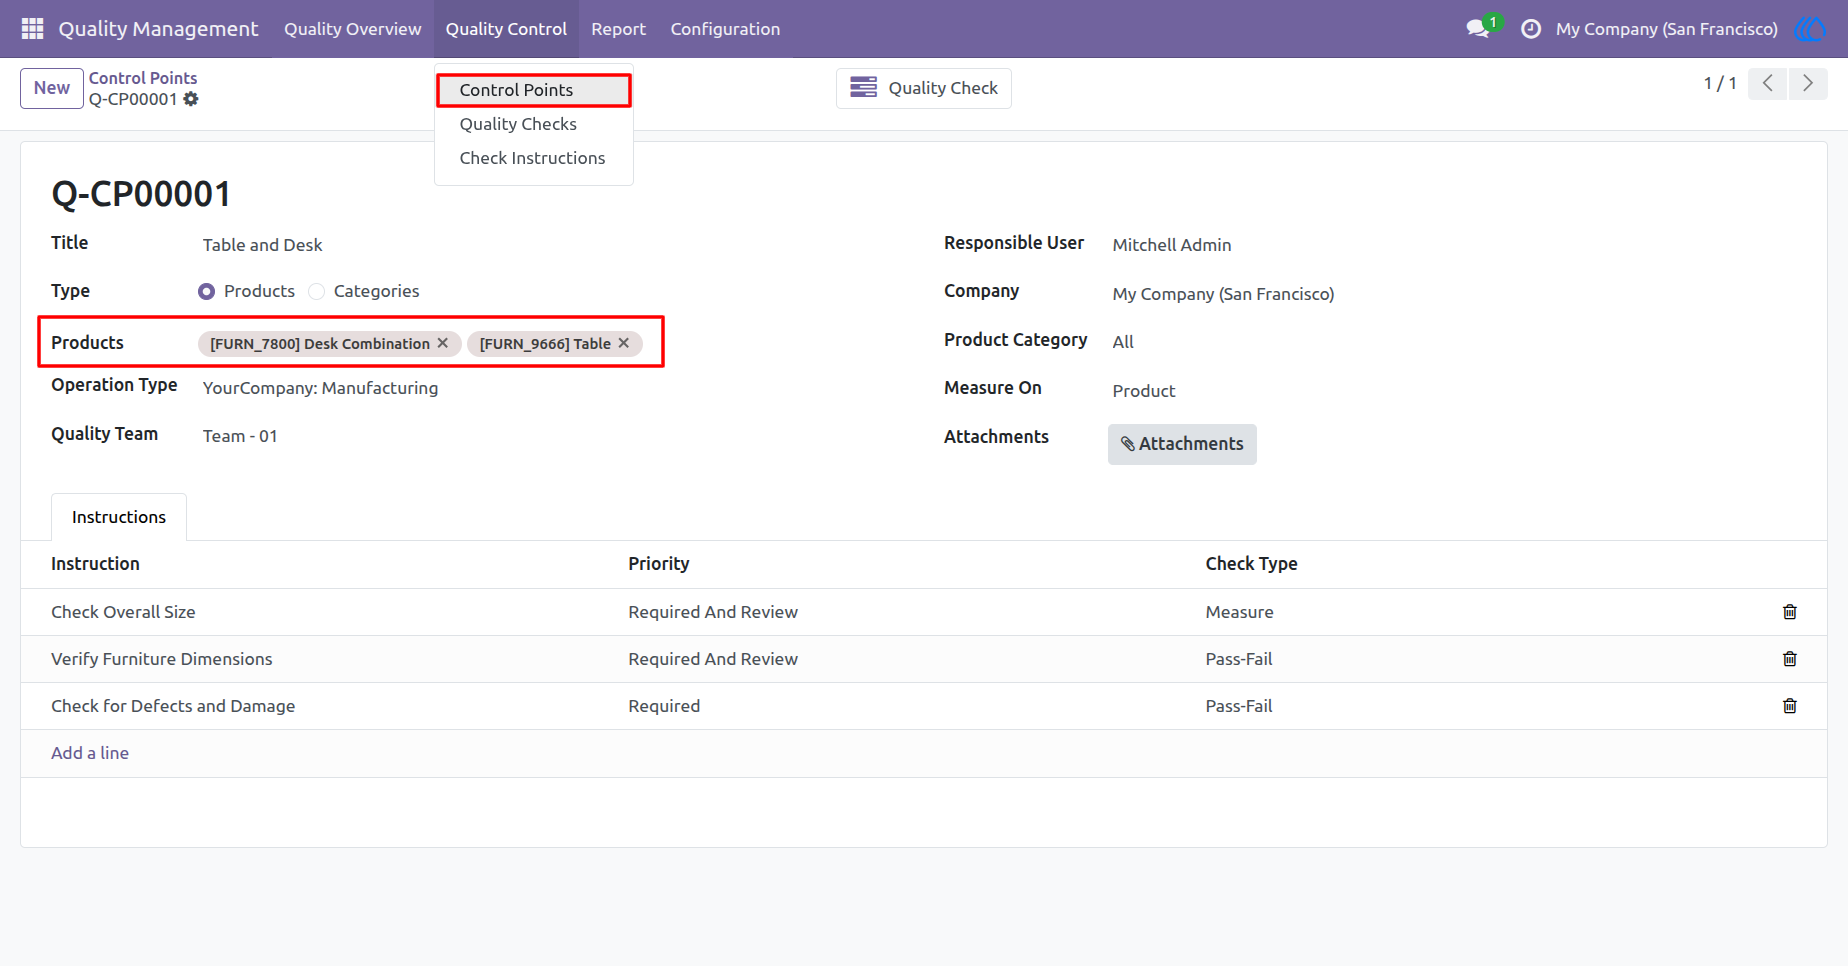Click Required priority for Defects row
This screenshot has width=1848, height=966.
[x=664, y=706]
